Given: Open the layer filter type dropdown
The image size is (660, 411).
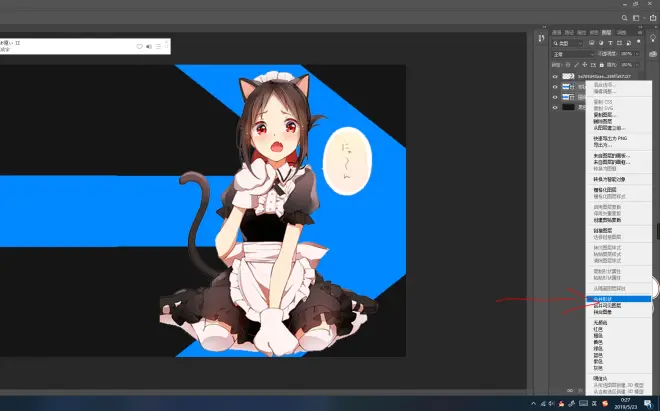Looking at the screenshot, I should tap(568, 43).
